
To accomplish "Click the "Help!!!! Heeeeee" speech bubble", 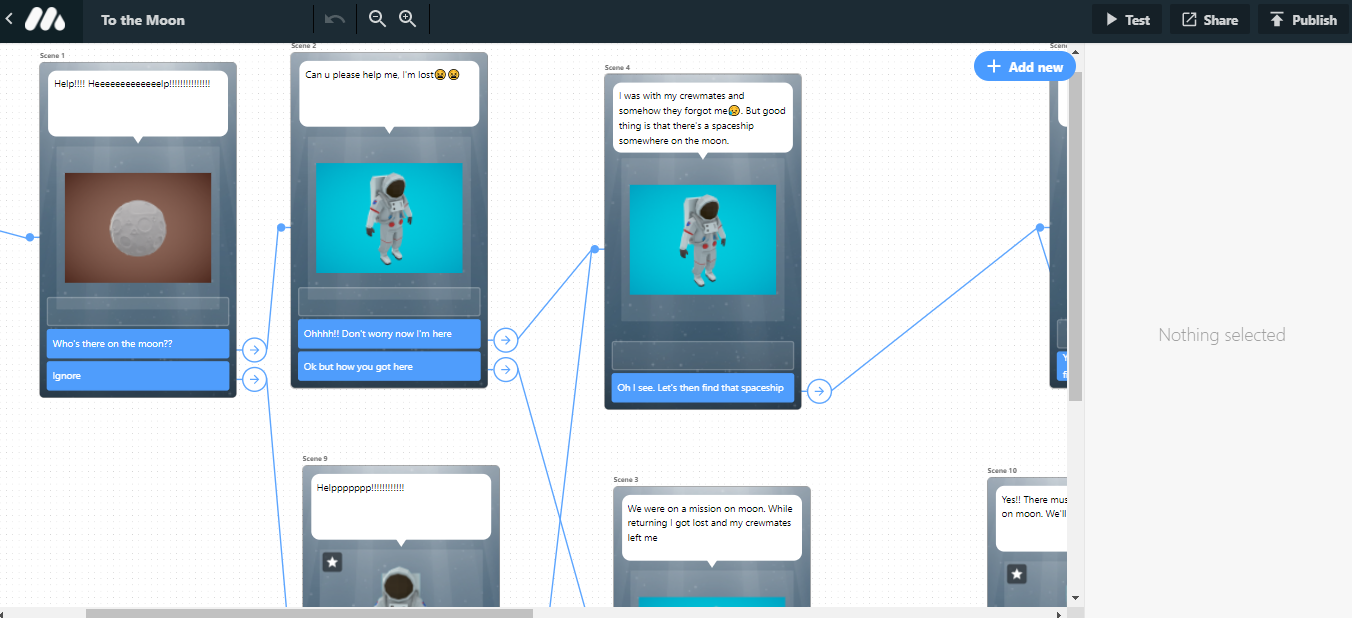I will [x=138, y=104].
